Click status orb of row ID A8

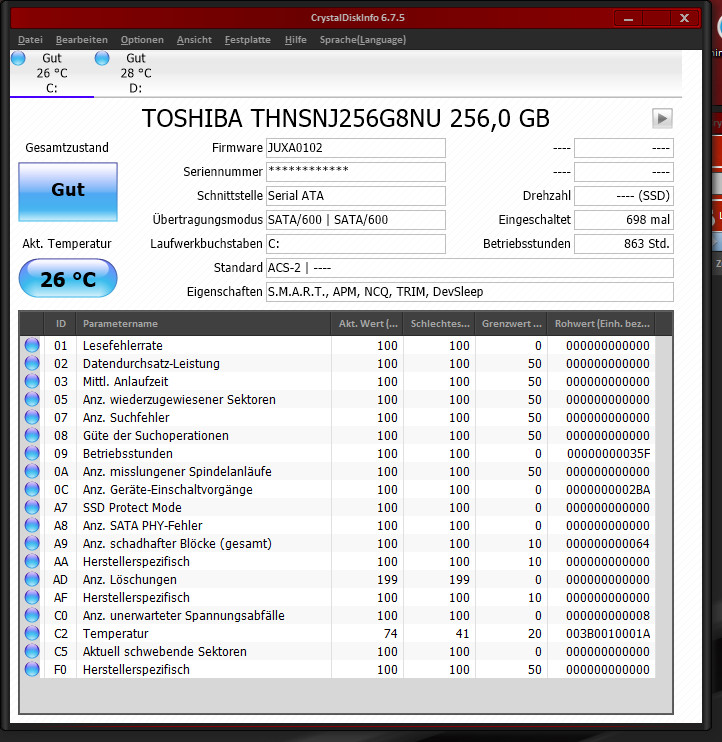coord(32,525)
